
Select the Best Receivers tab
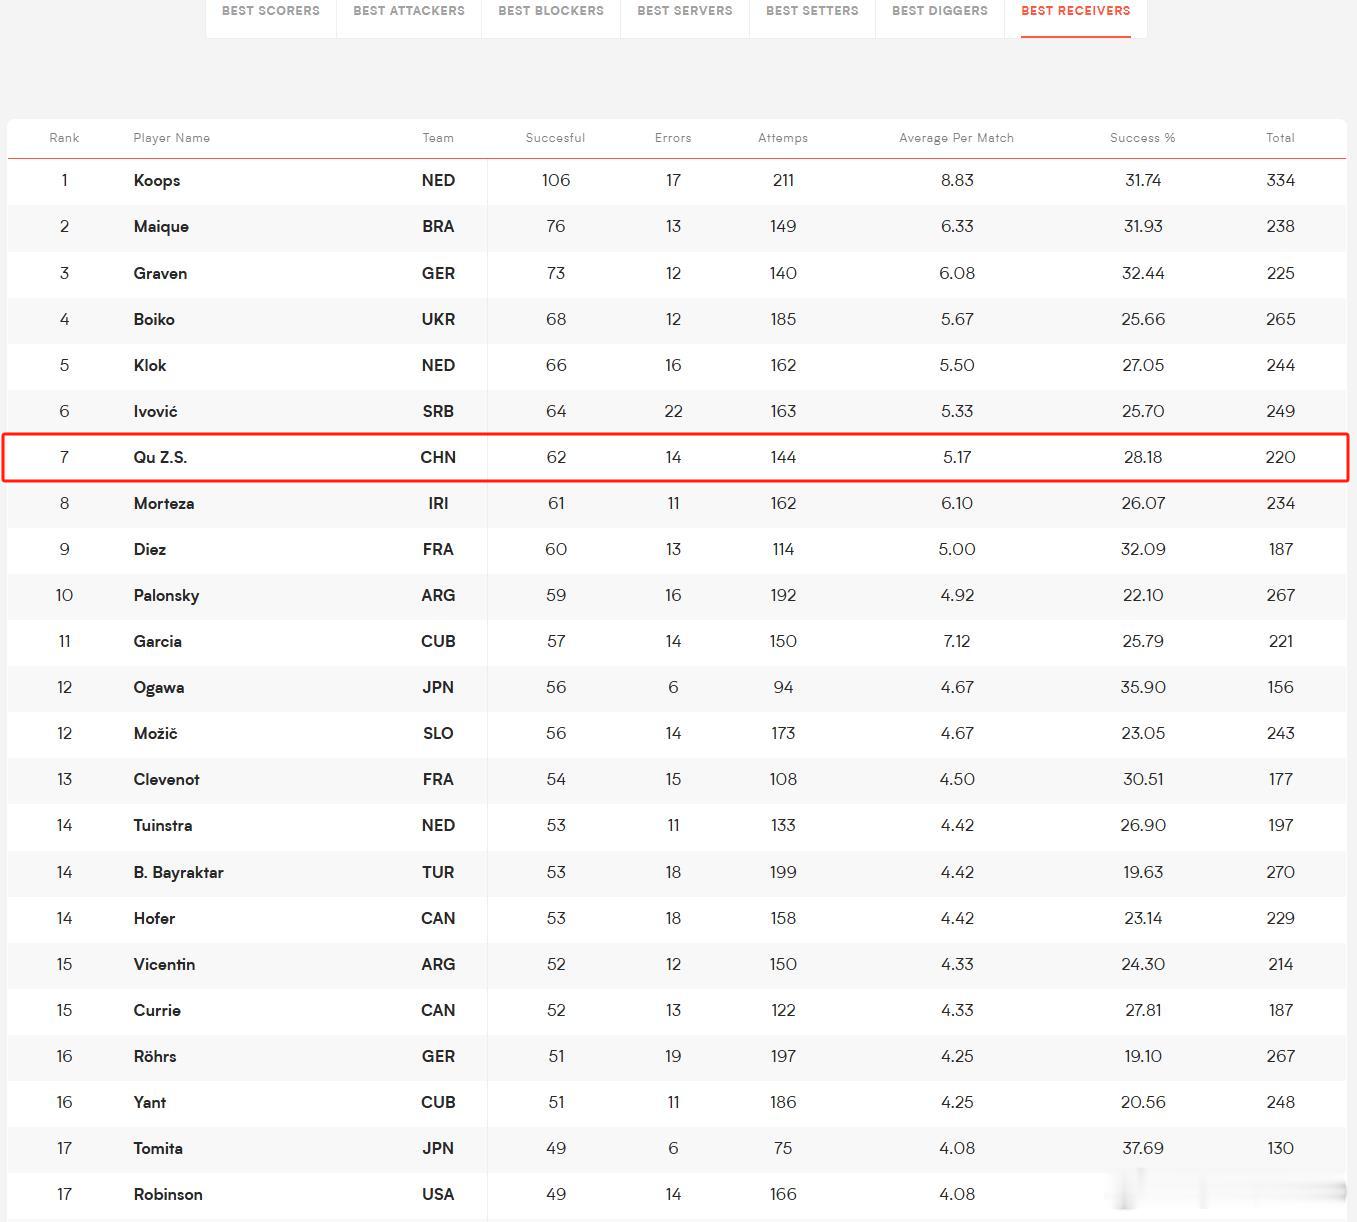(1076, 11)
